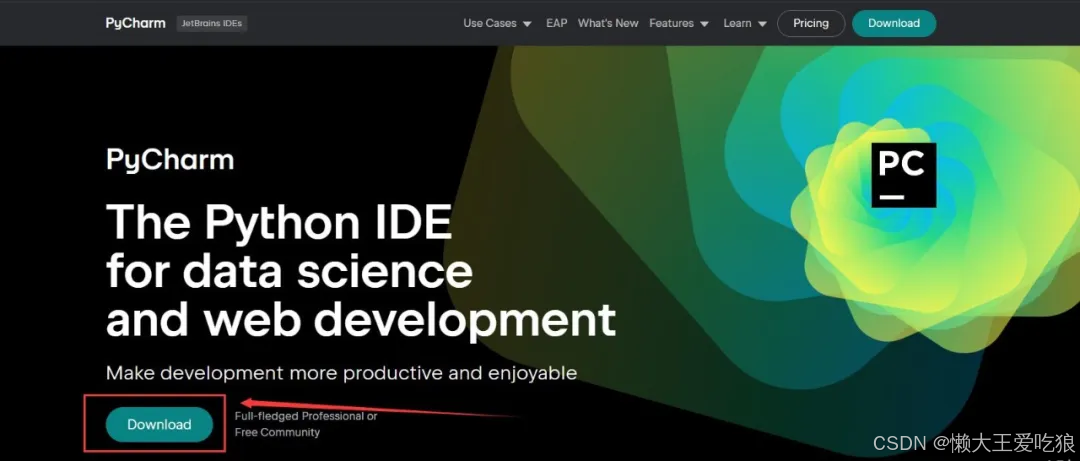The height and width of the screenshot is (461, 1080).
Task: Click the large Download button in hero section
Action: (x=159, y=424)
